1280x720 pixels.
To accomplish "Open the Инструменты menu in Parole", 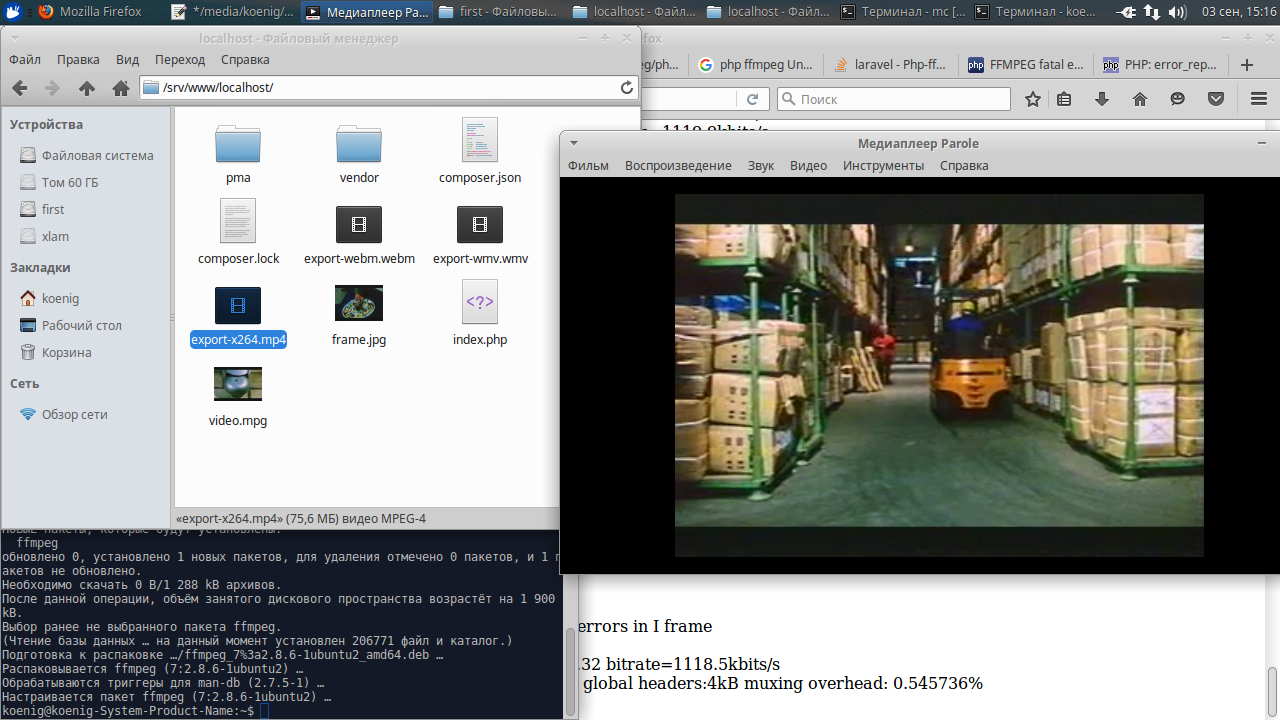I will [883, 166].
